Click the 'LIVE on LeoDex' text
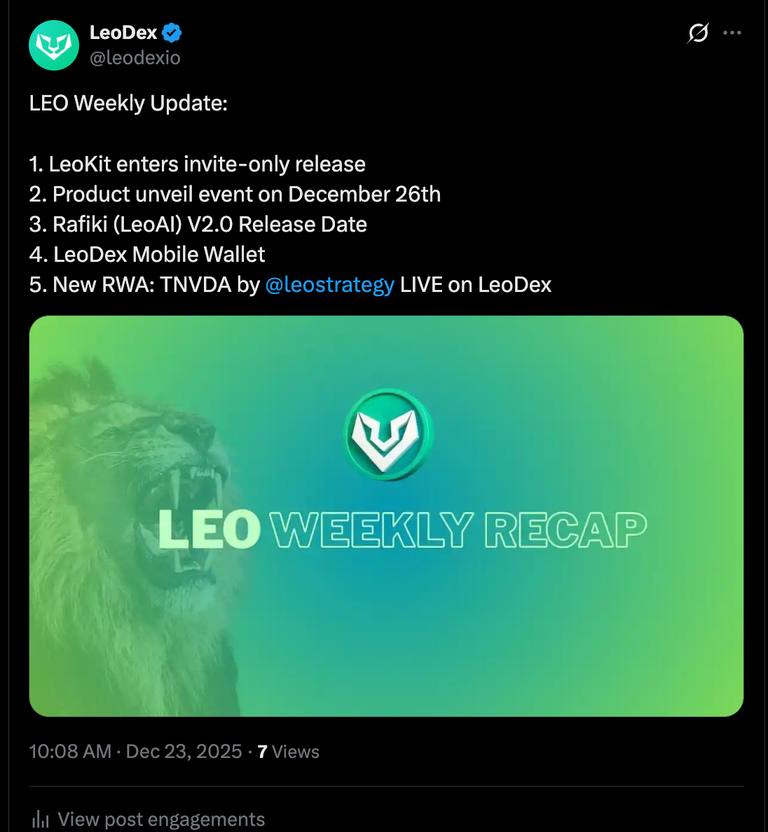768x832 pixels. (x=476, y=285)
